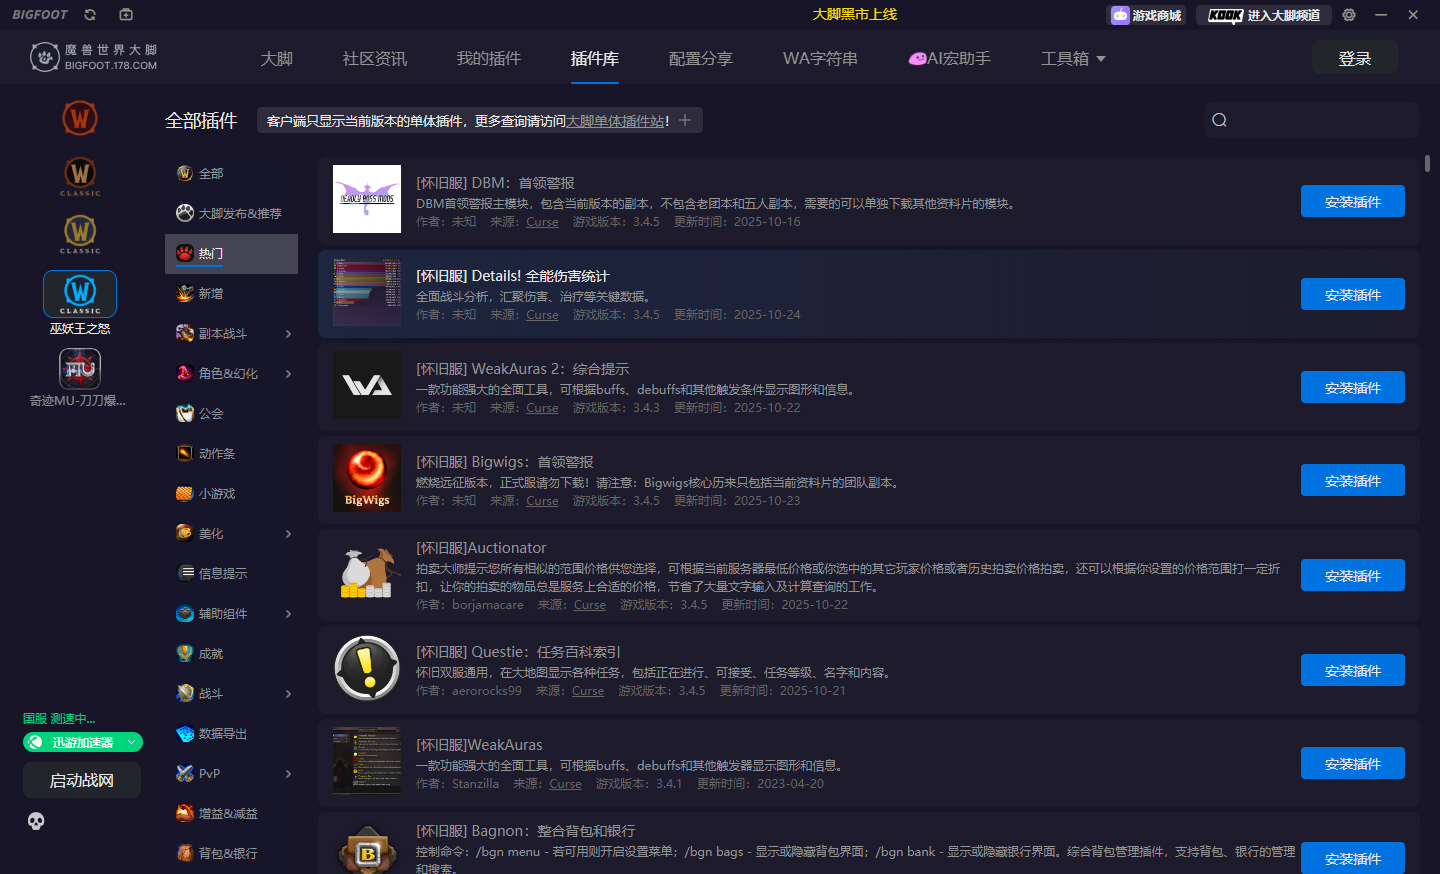Go to the 我的插件 tab
The width and height of the screenshot is (1440, 874).
(489, 59)
